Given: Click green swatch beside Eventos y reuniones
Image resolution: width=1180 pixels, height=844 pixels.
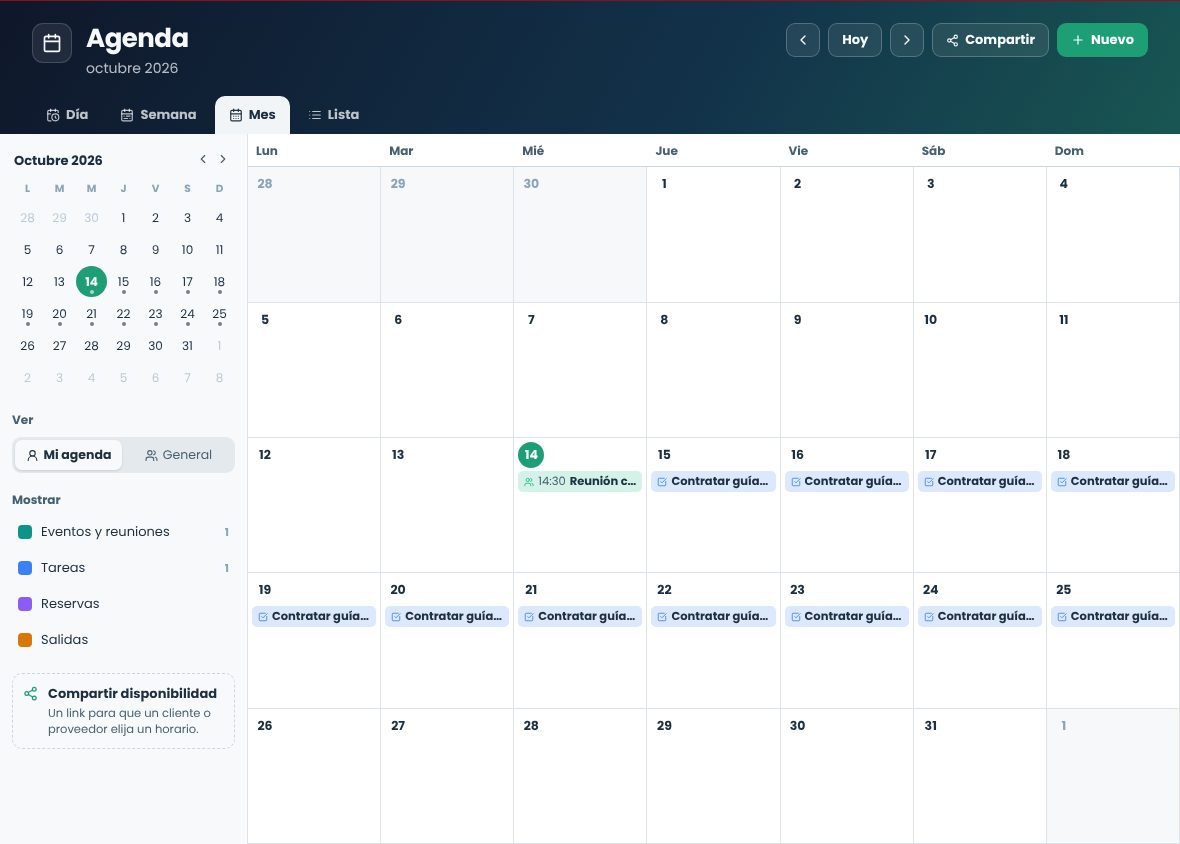Looking at the screenshot, I should tap(25, 532).
